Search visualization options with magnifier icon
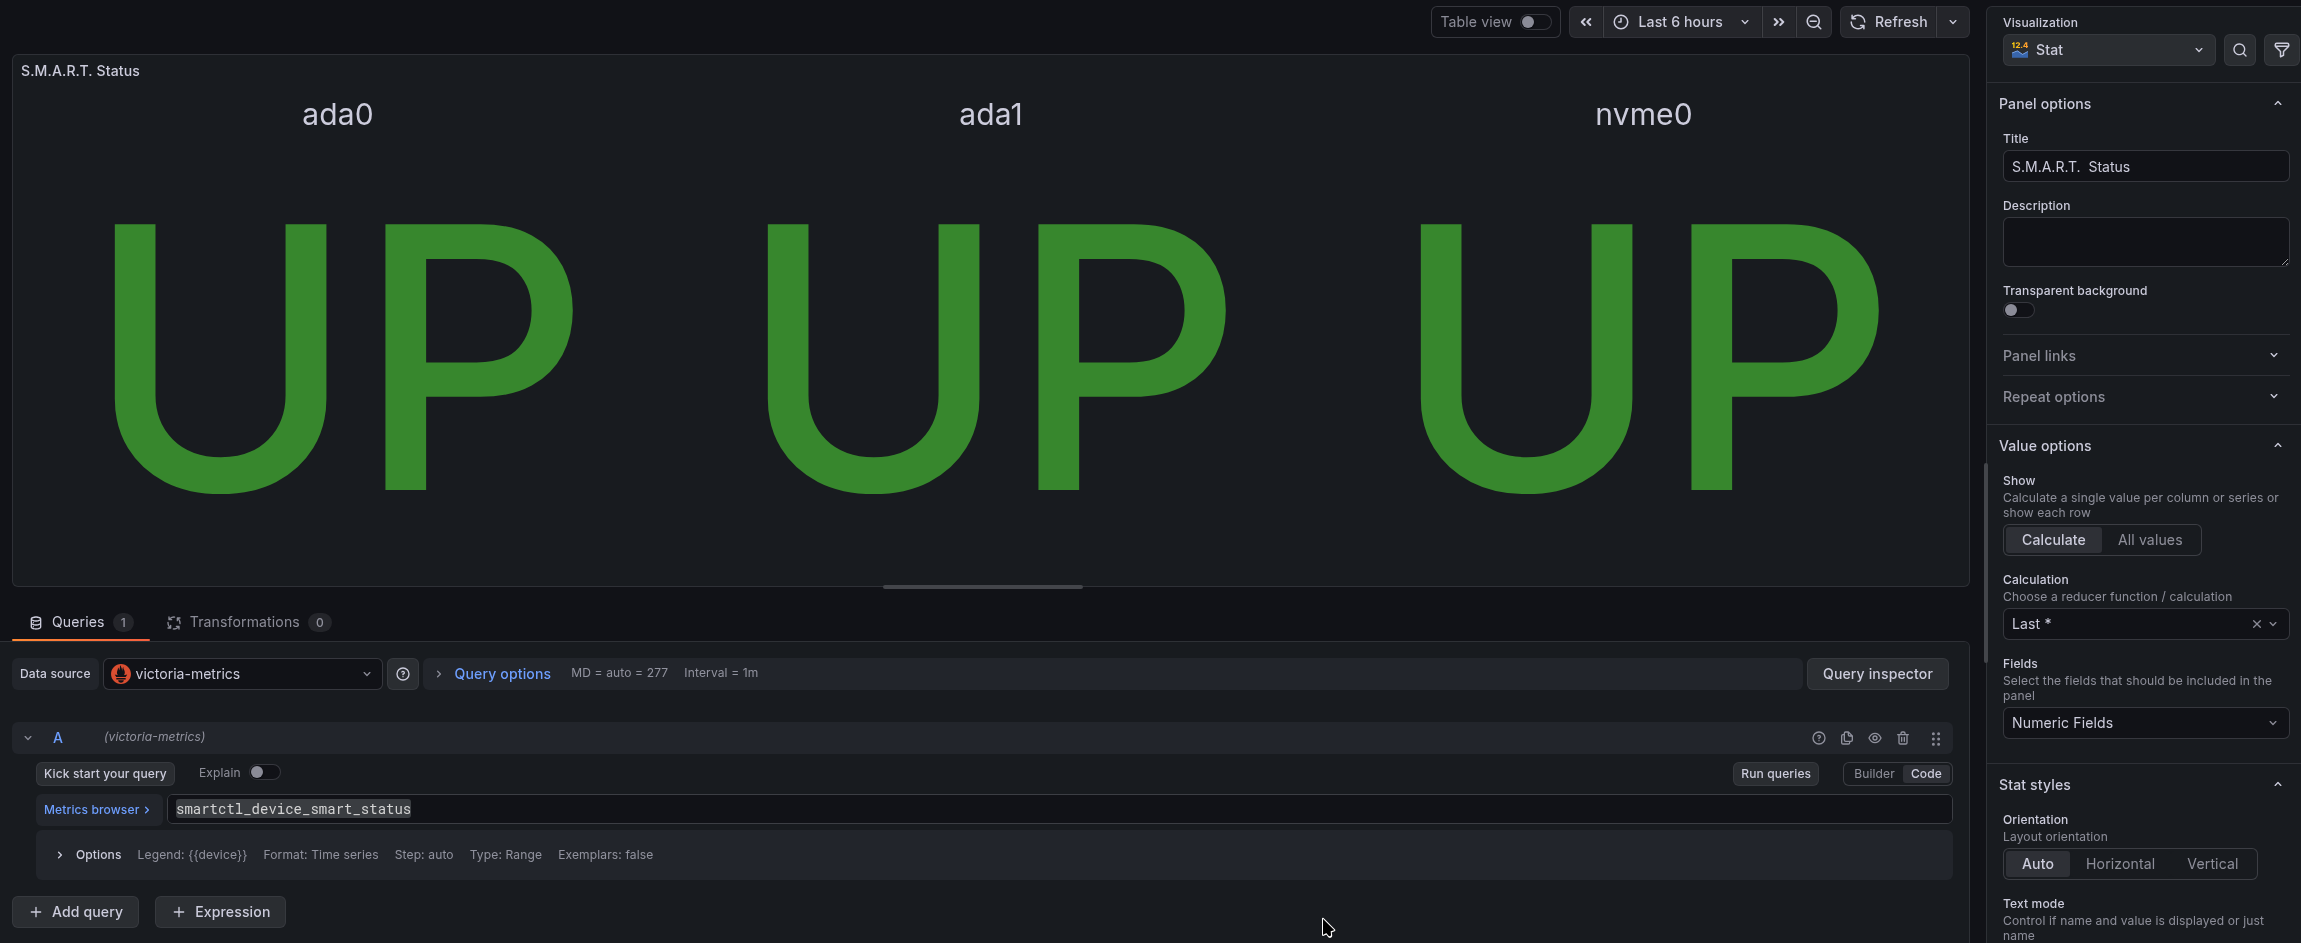 click(2239, 50)
